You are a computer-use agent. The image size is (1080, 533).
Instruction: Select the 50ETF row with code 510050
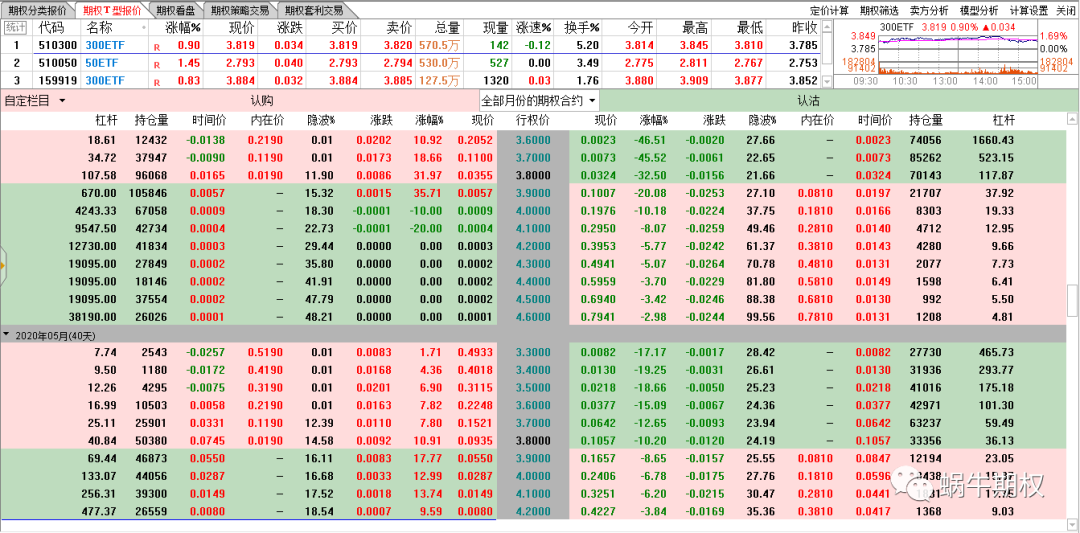[411, 63]
